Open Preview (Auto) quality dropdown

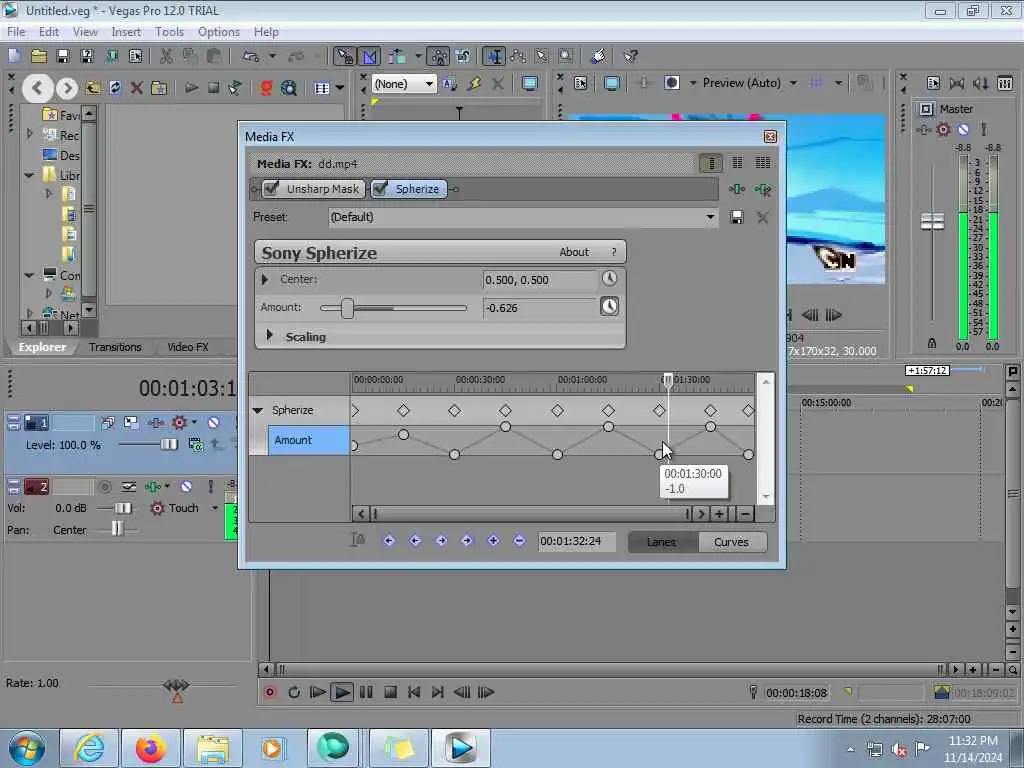click(793, 83)
